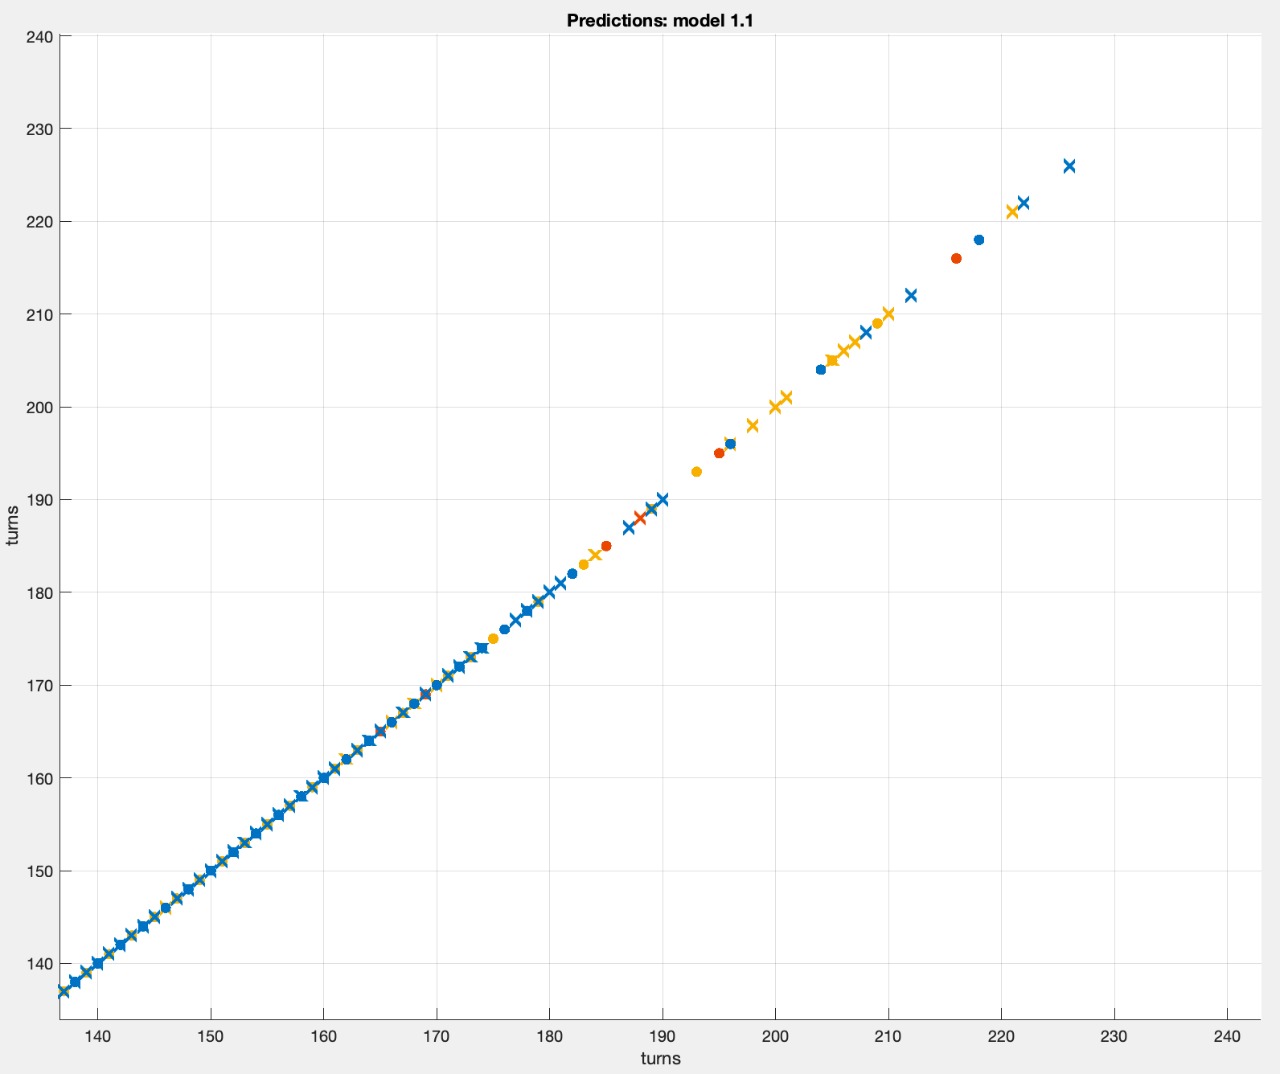Select the x-axis label "turns"
The height and width of the screenshot is (1074, 1280).
pyautogui.click(x=661, y=1058)
